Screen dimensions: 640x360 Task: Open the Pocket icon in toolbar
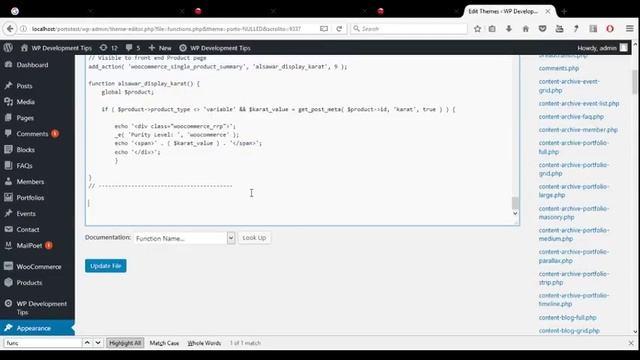tap(542, 29)
